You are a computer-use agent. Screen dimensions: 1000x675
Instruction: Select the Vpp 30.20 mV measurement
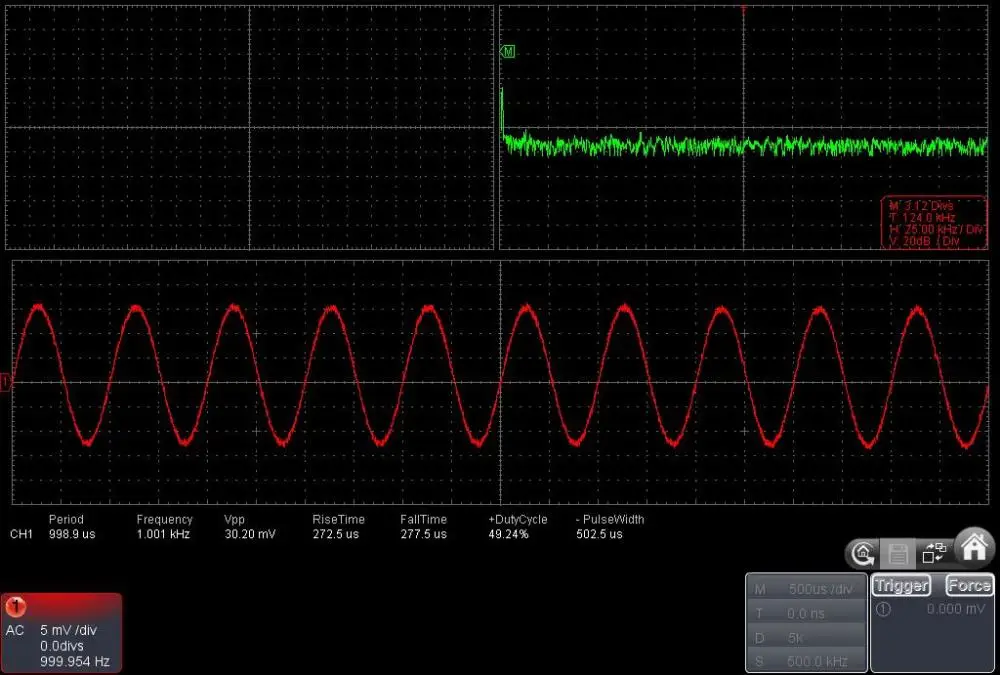point(249,527)
